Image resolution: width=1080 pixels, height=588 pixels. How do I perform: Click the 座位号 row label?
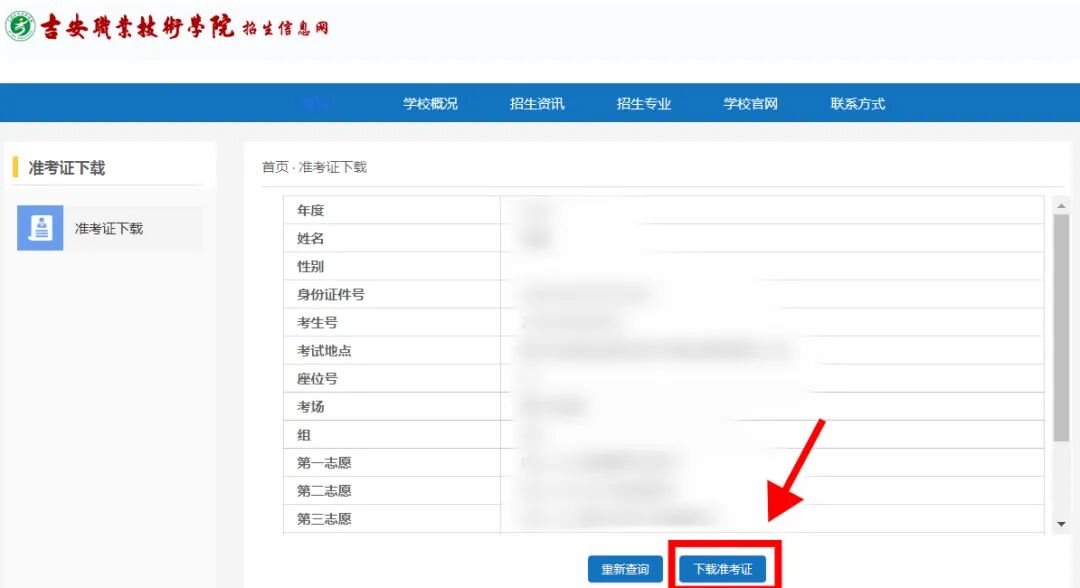(x=317, y=379)
